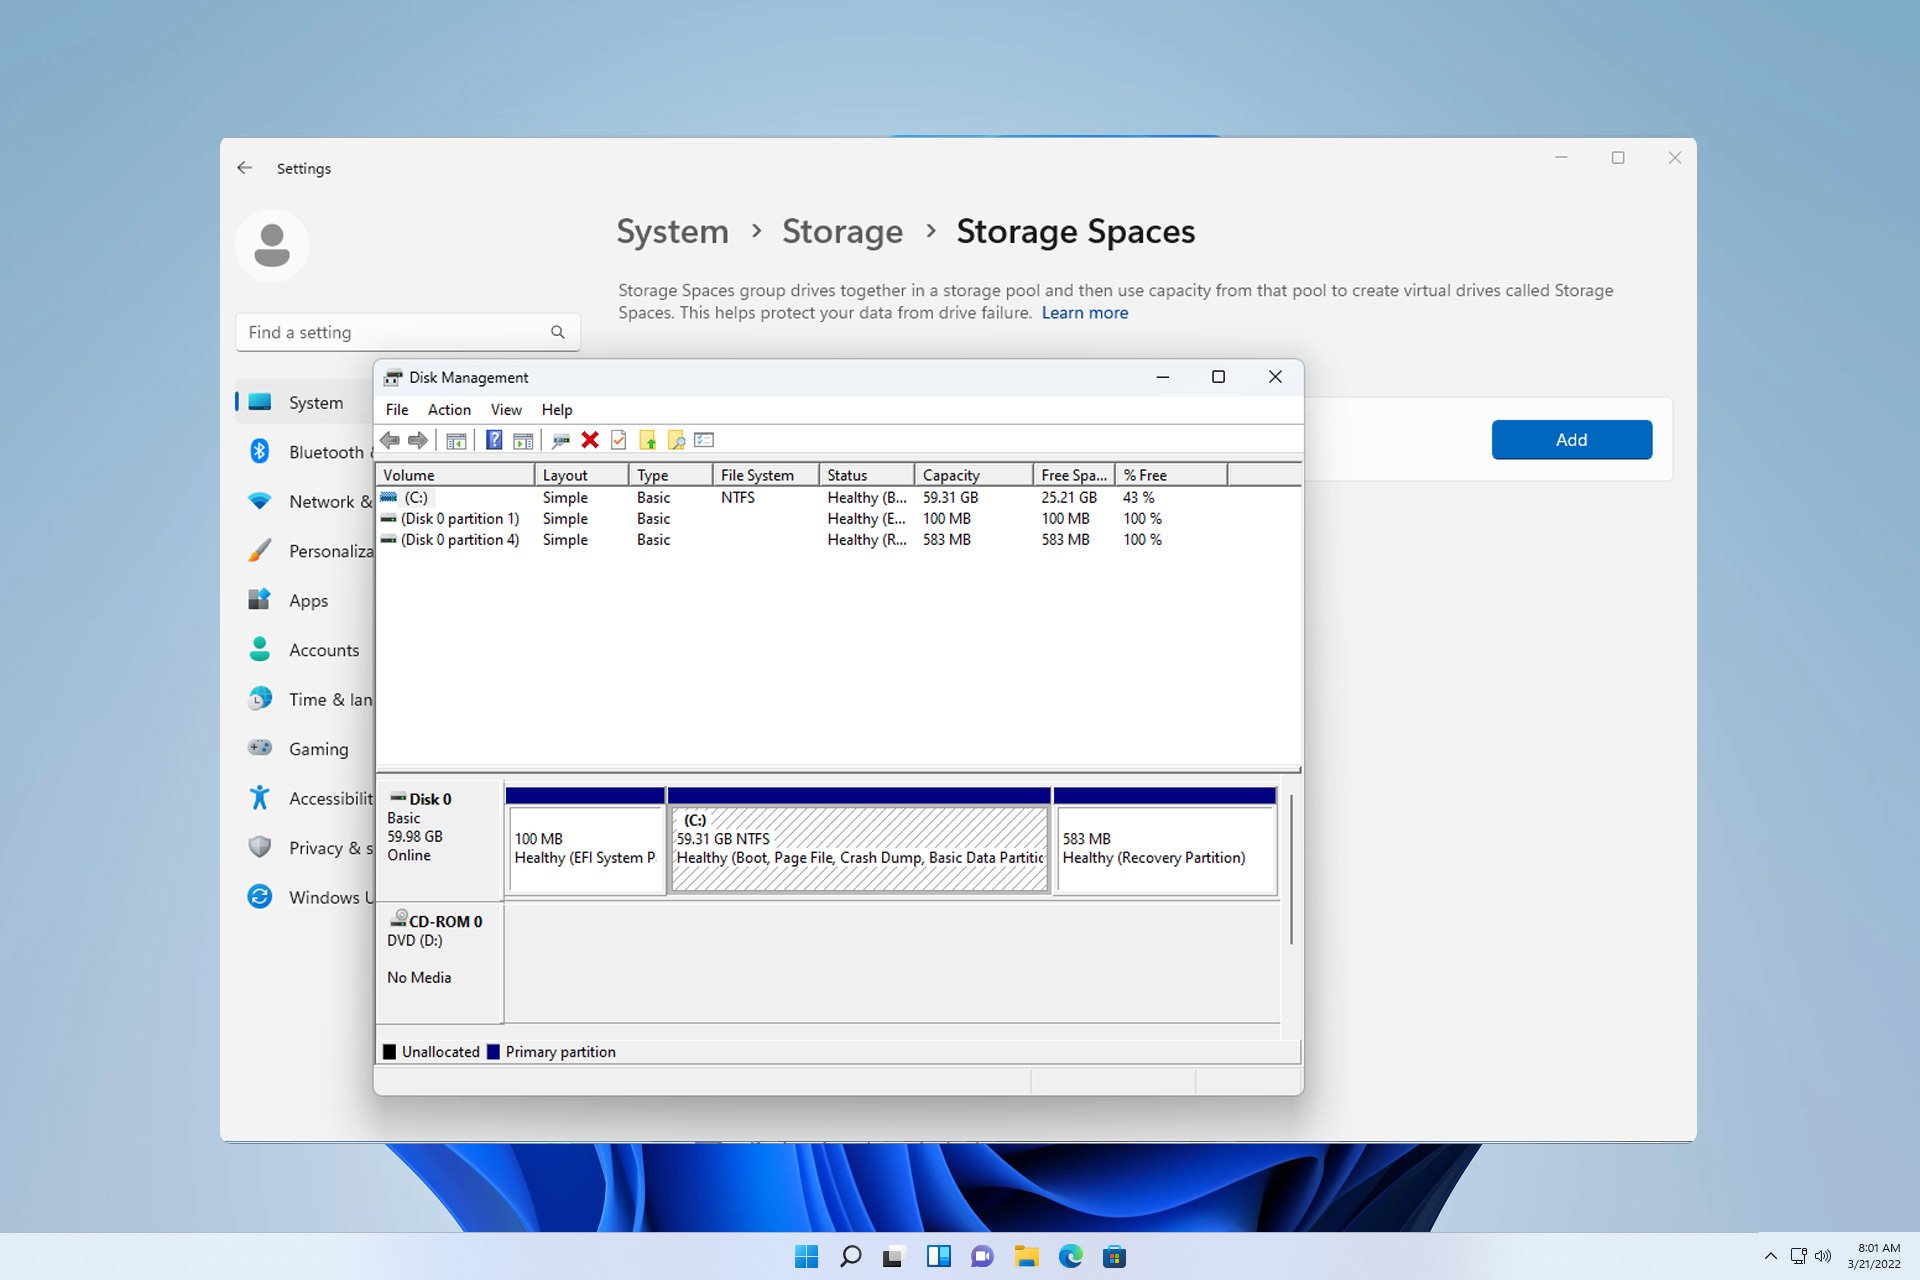
Task: Click the Add button for Storage Spaces
Action: (x=1571, y=440)
